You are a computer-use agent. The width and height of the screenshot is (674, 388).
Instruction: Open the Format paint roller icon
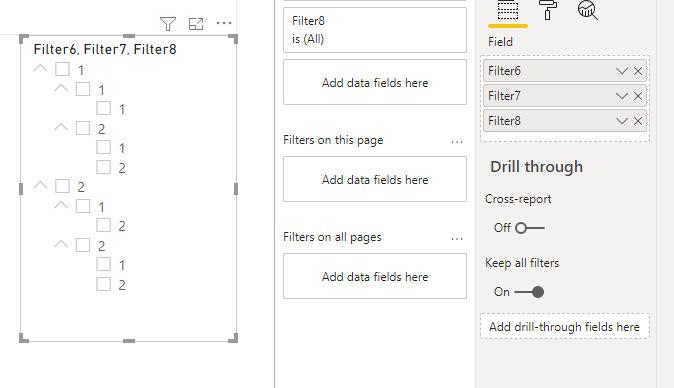(548, 9)
